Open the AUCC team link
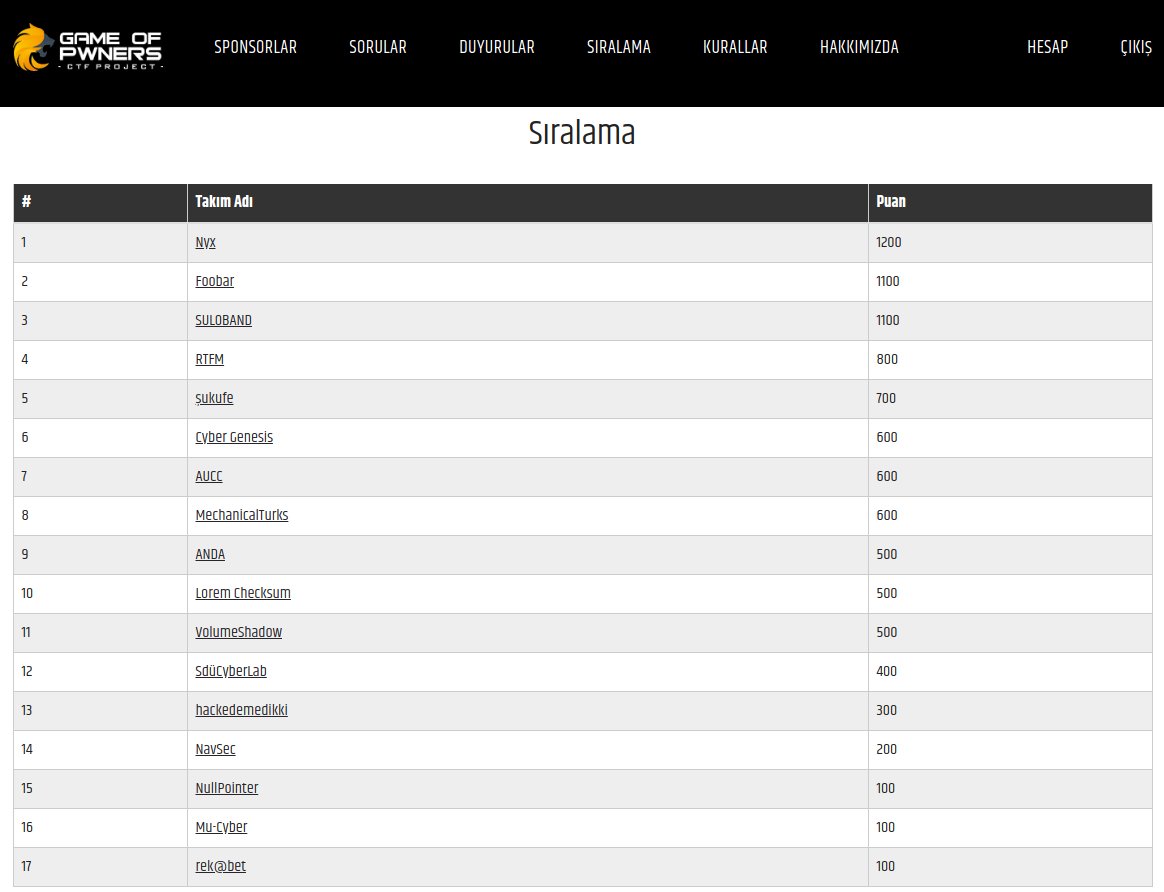This screenshot has height=892, width=1164. [x=209, y=476]
